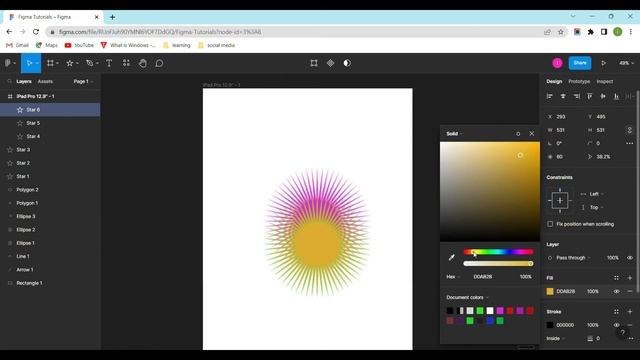Image resolution: width=640 pixels, height=360 pixels.
Task: Select the Figma Tutorials browser tab
Action: pos(53,17)
